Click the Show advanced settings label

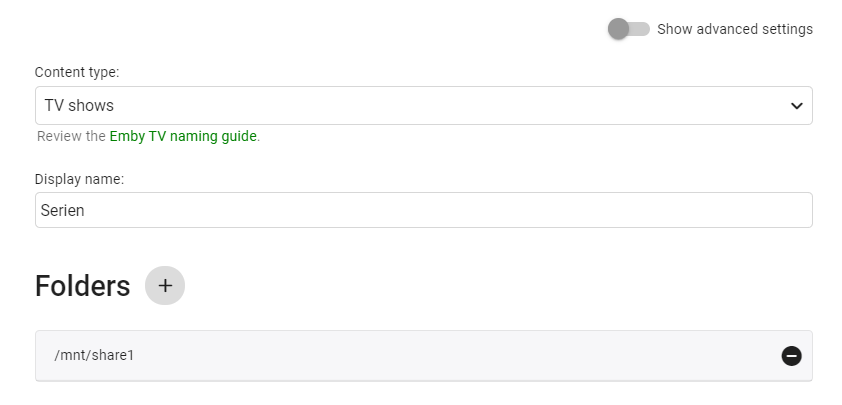click(735, 29)
